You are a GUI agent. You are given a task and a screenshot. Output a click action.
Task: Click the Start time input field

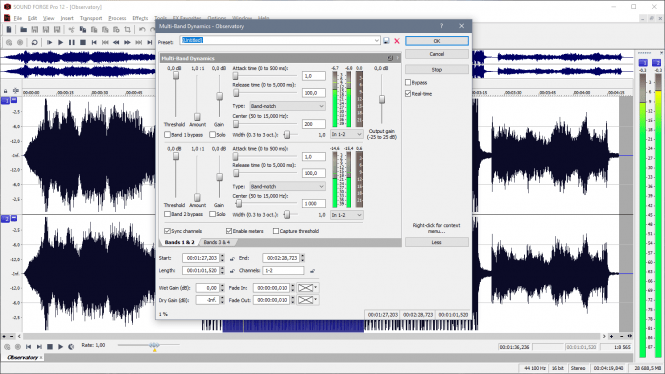tap(200, 258)
